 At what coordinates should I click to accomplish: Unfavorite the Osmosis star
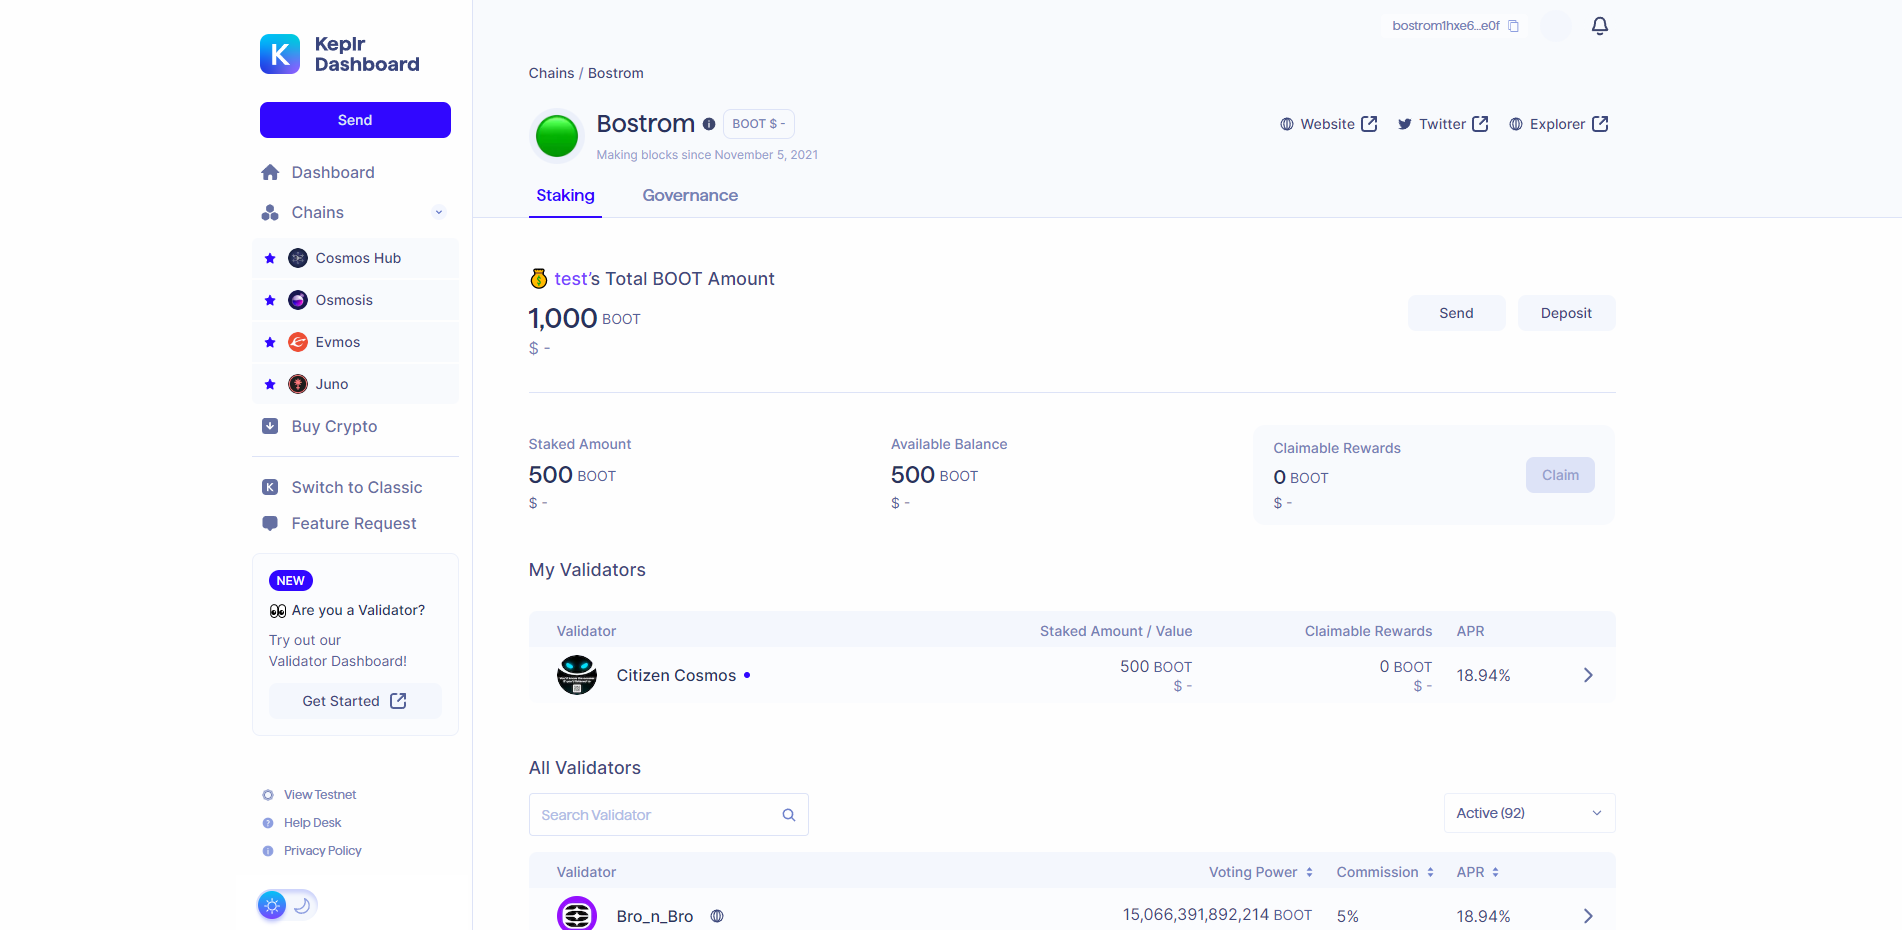click(270, 300)
